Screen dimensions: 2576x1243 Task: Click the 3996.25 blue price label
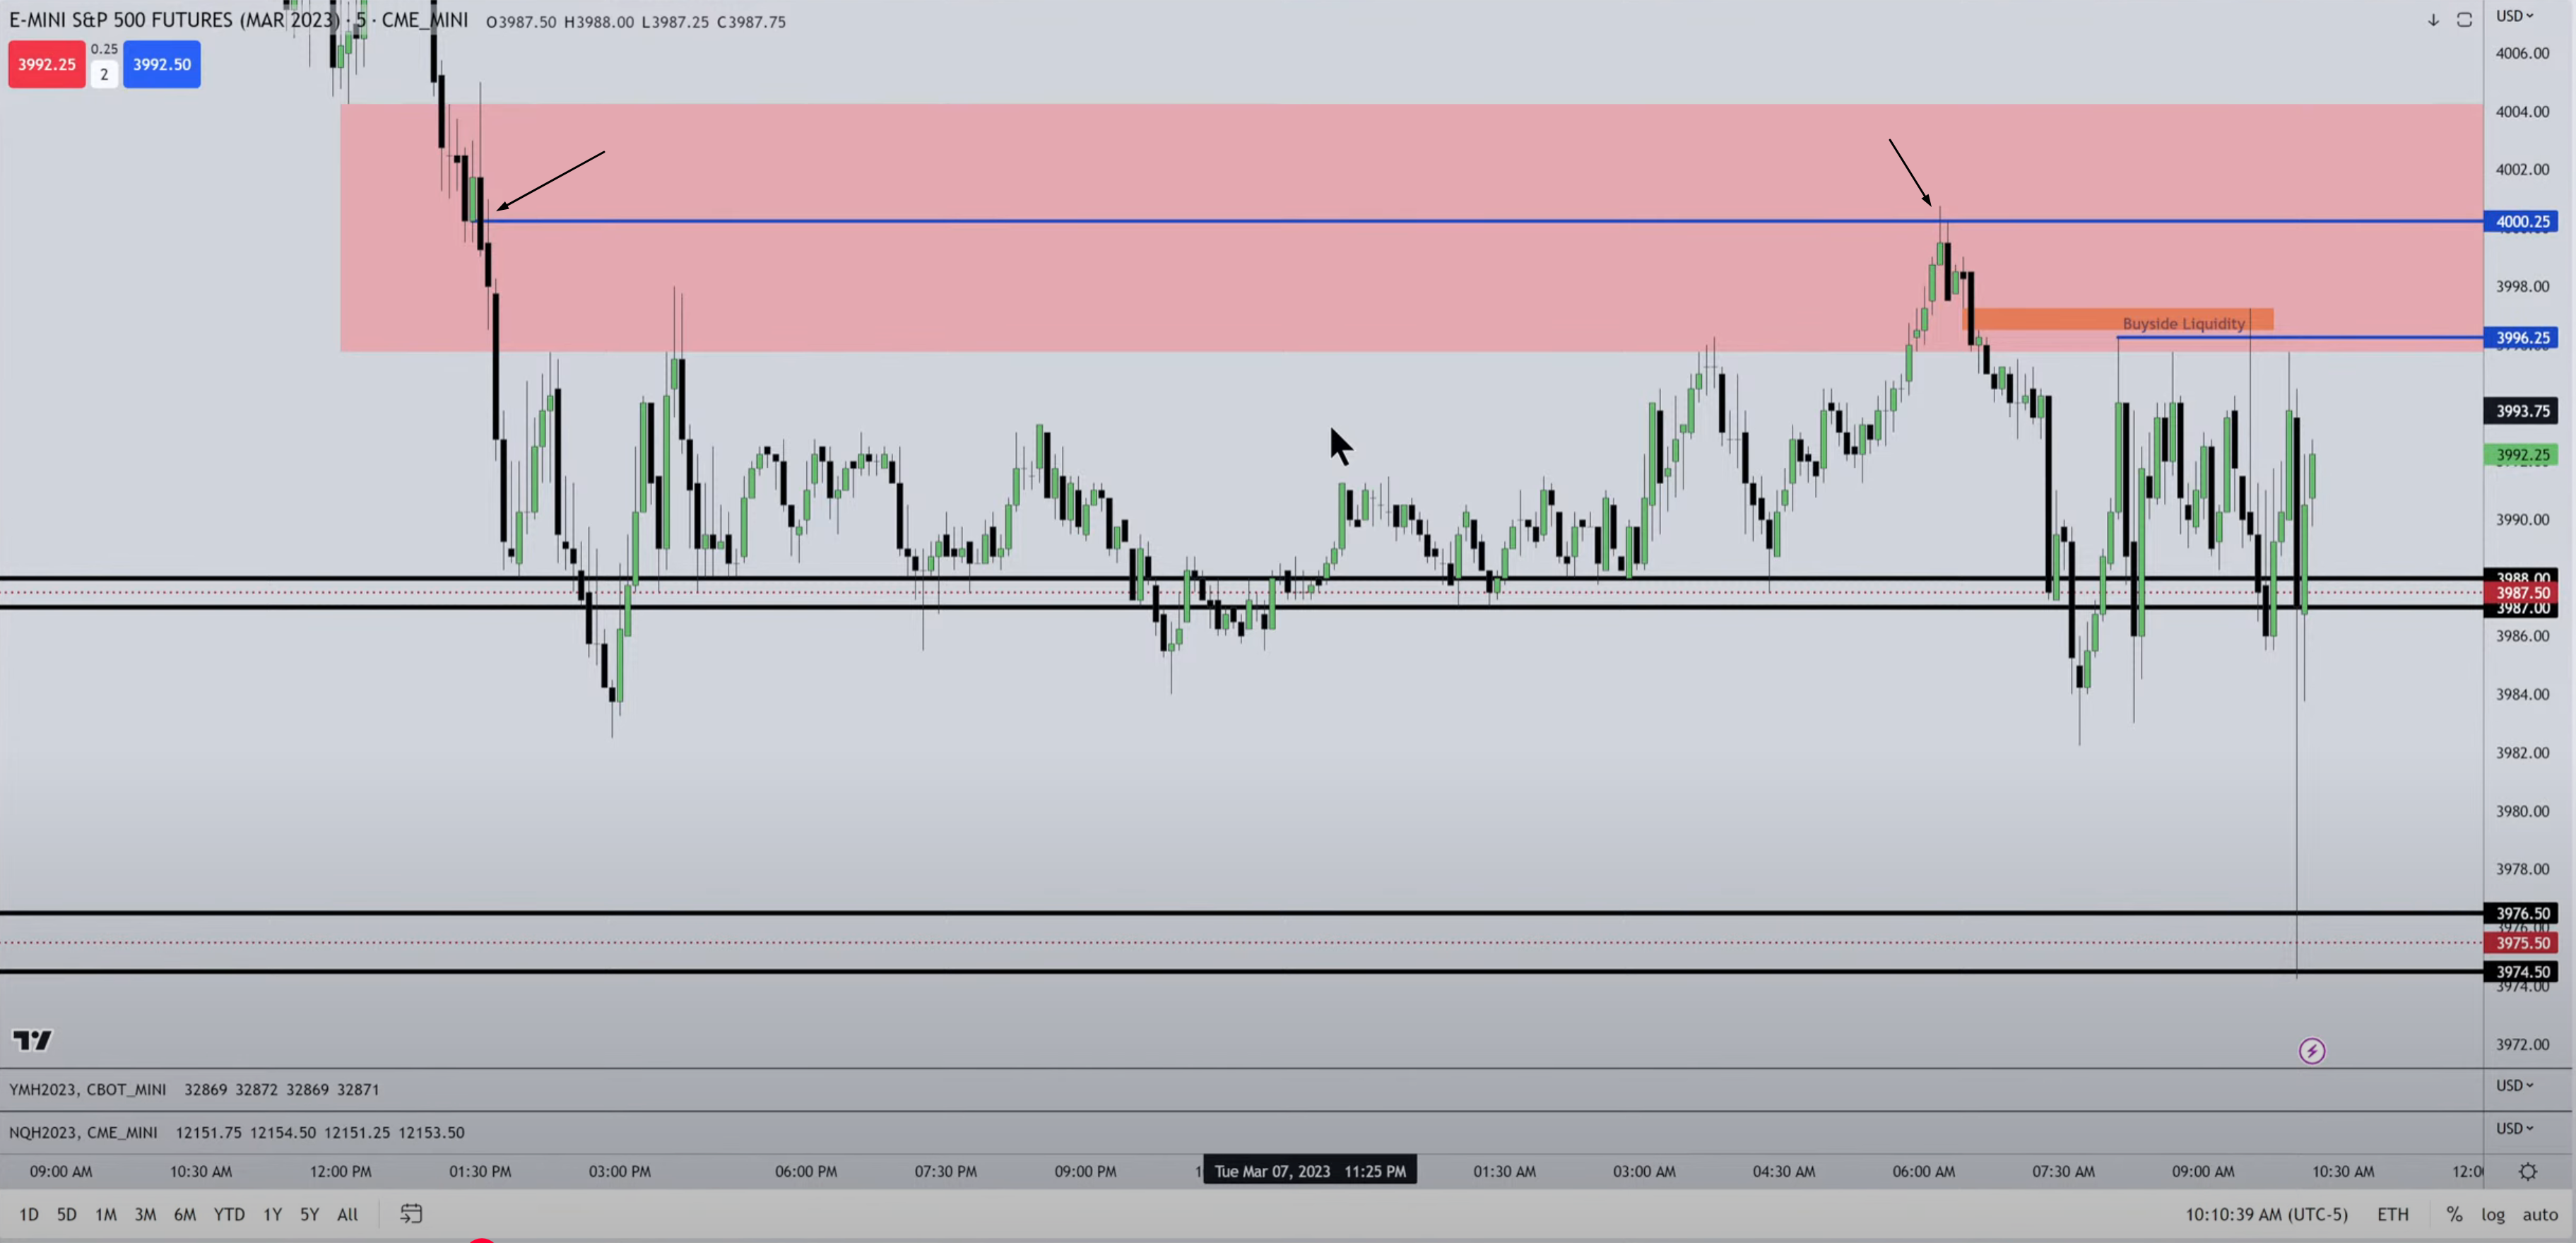[2521, 338]
